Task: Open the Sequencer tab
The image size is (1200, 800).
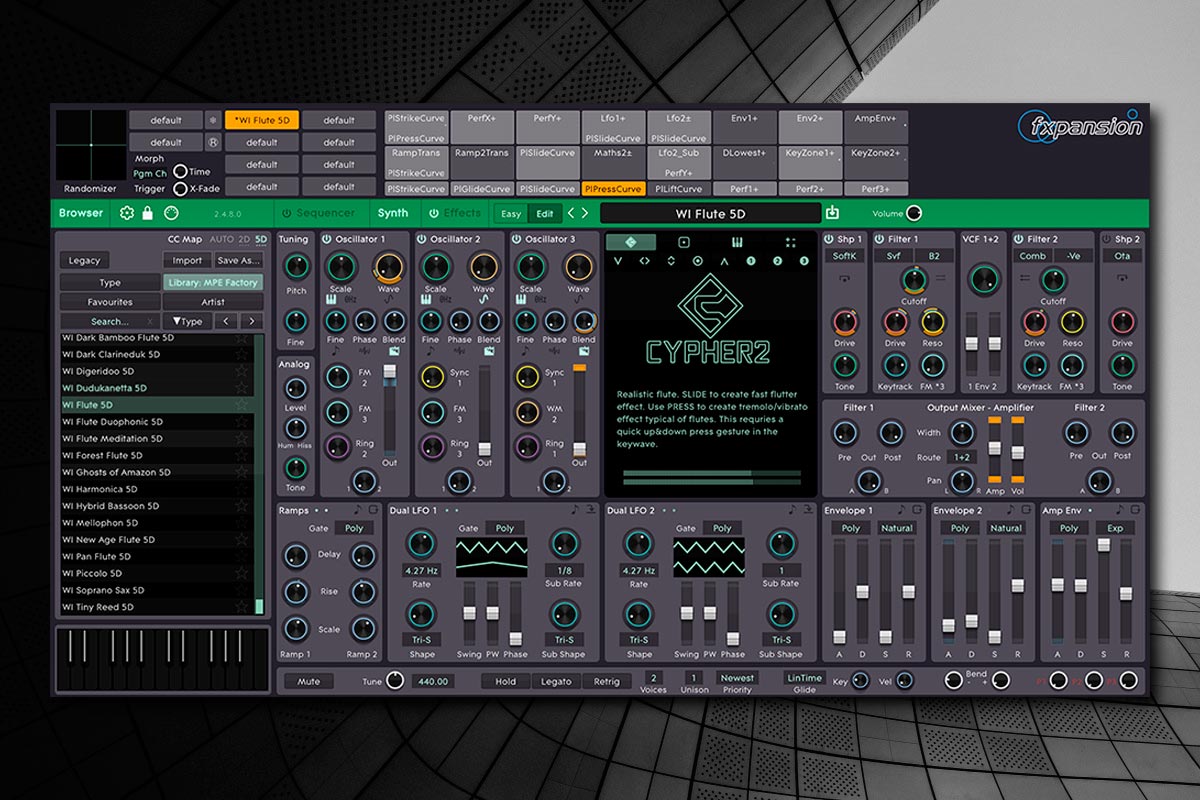Action: tap(326, 213)
